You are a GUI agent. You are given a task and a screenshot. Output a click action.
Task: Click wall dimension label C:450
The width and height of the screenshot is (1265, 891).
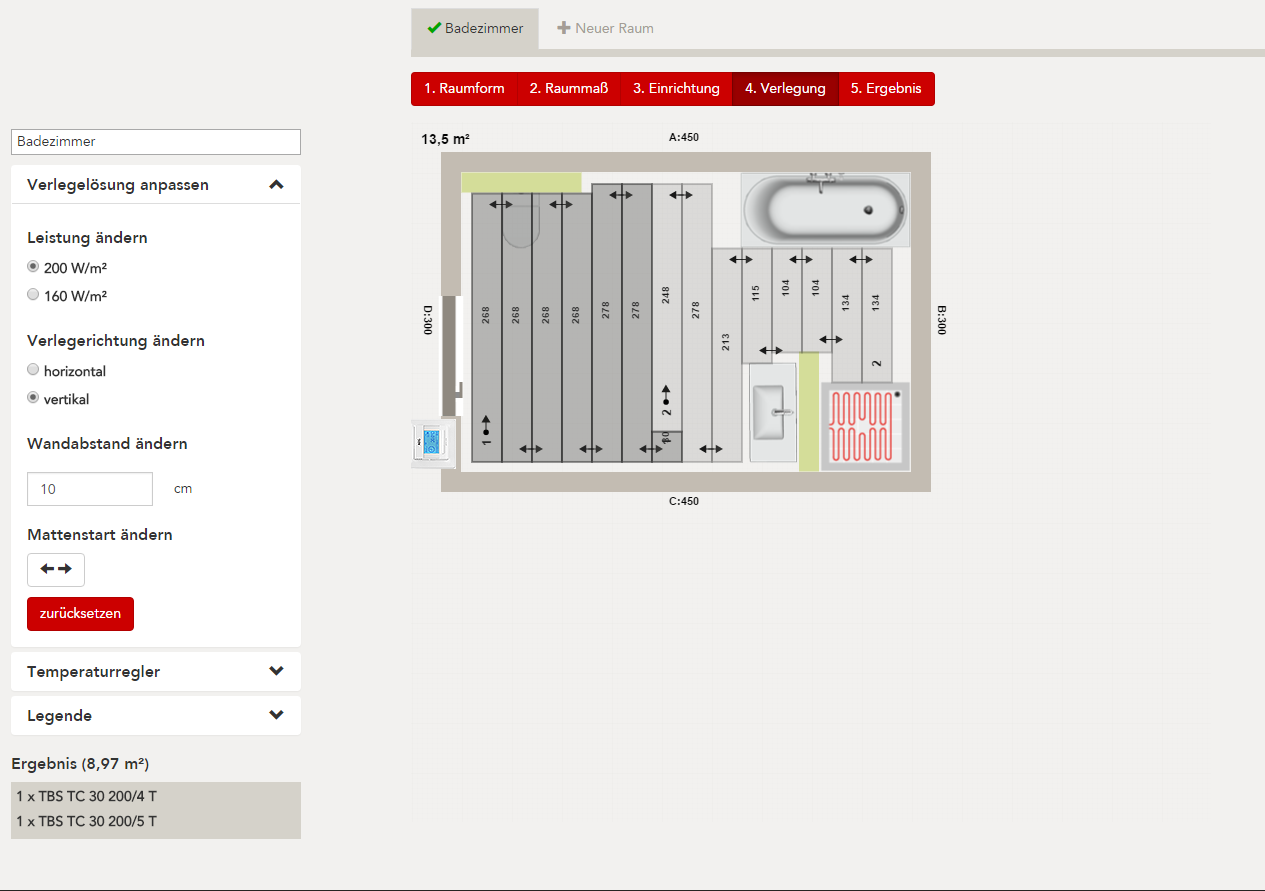coord(684,501)
